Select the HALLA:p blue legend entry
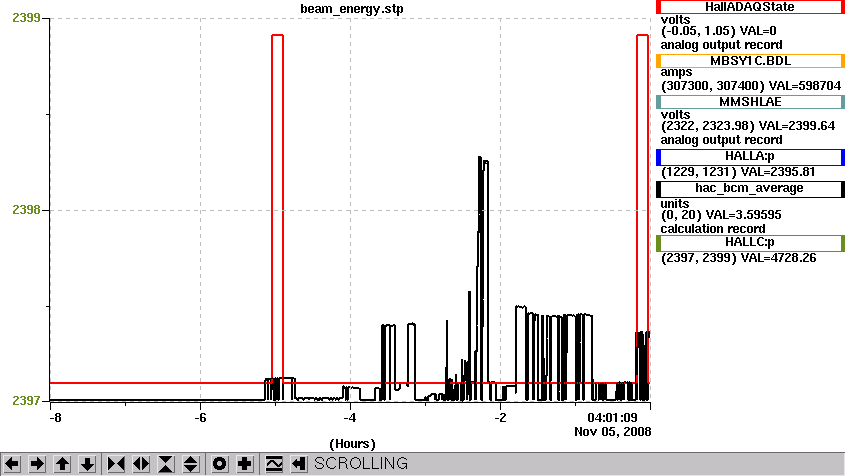This screenshot has height=476, width=845. pos(750,157)
